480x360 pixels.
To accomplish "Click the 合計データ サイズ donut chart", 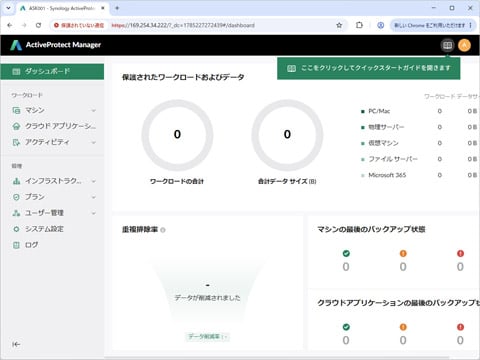I will point(287,135).
